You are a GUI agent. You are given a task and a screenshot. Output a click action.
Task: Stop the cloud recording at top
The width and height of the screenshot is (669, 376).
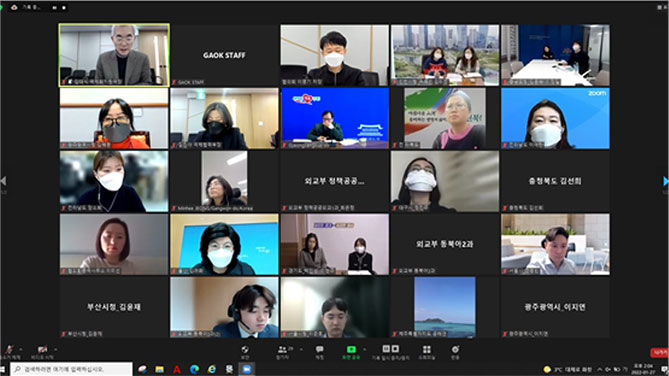point(64,8)
